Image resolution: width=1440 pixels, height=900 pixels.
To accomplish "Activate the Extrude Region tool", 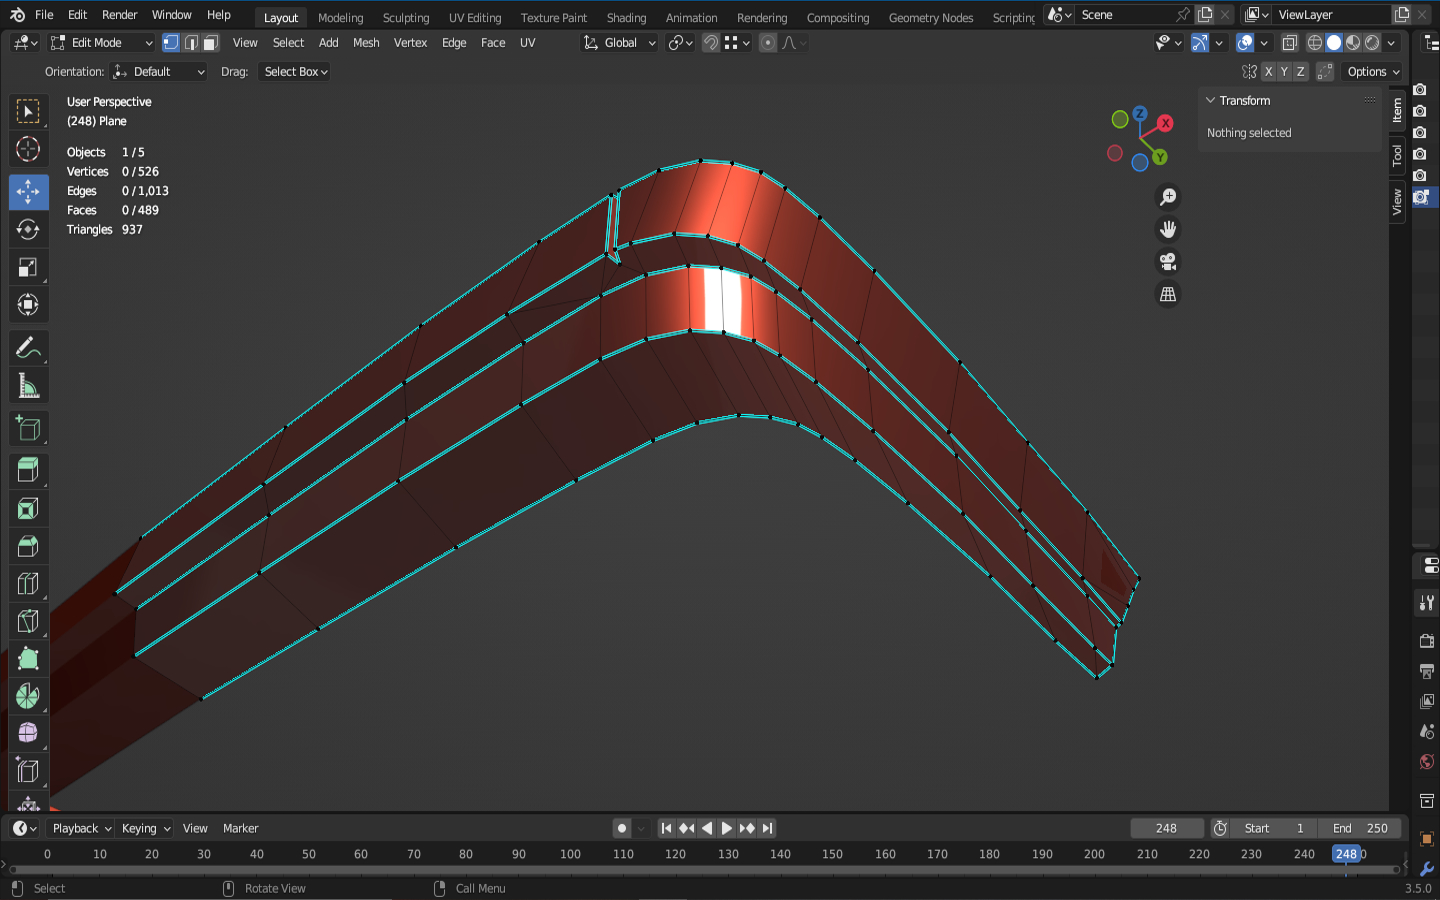I will tap(28, 470).
